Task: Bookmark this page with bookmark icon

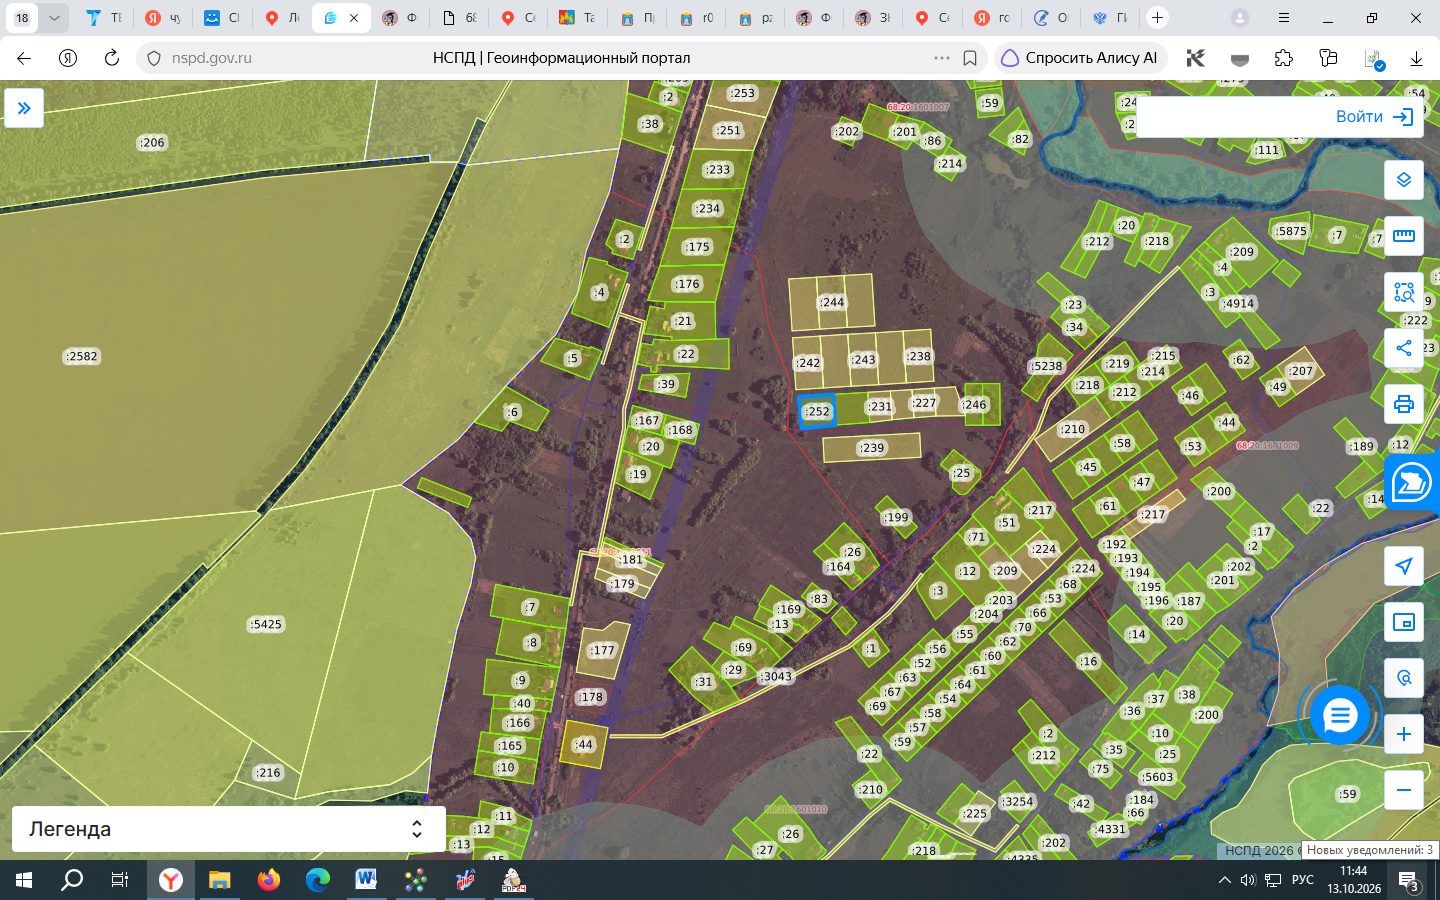Action: (x=970, y=58)
